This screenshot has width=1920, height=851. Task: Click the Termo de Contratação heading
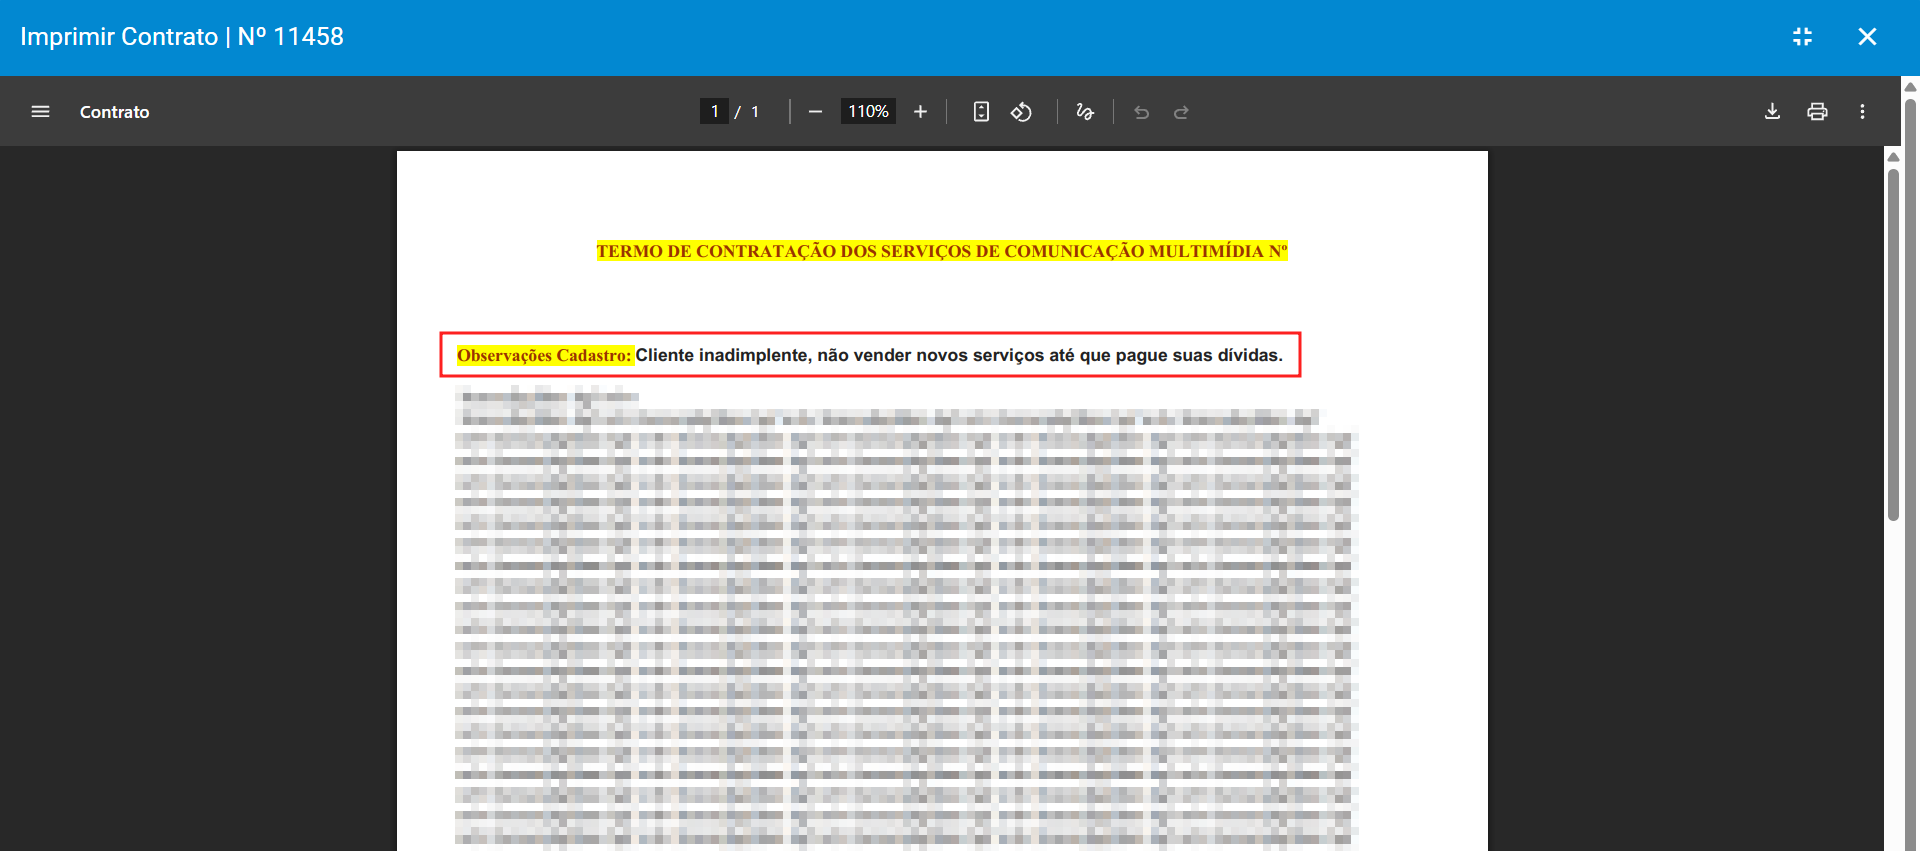point(941,251)
